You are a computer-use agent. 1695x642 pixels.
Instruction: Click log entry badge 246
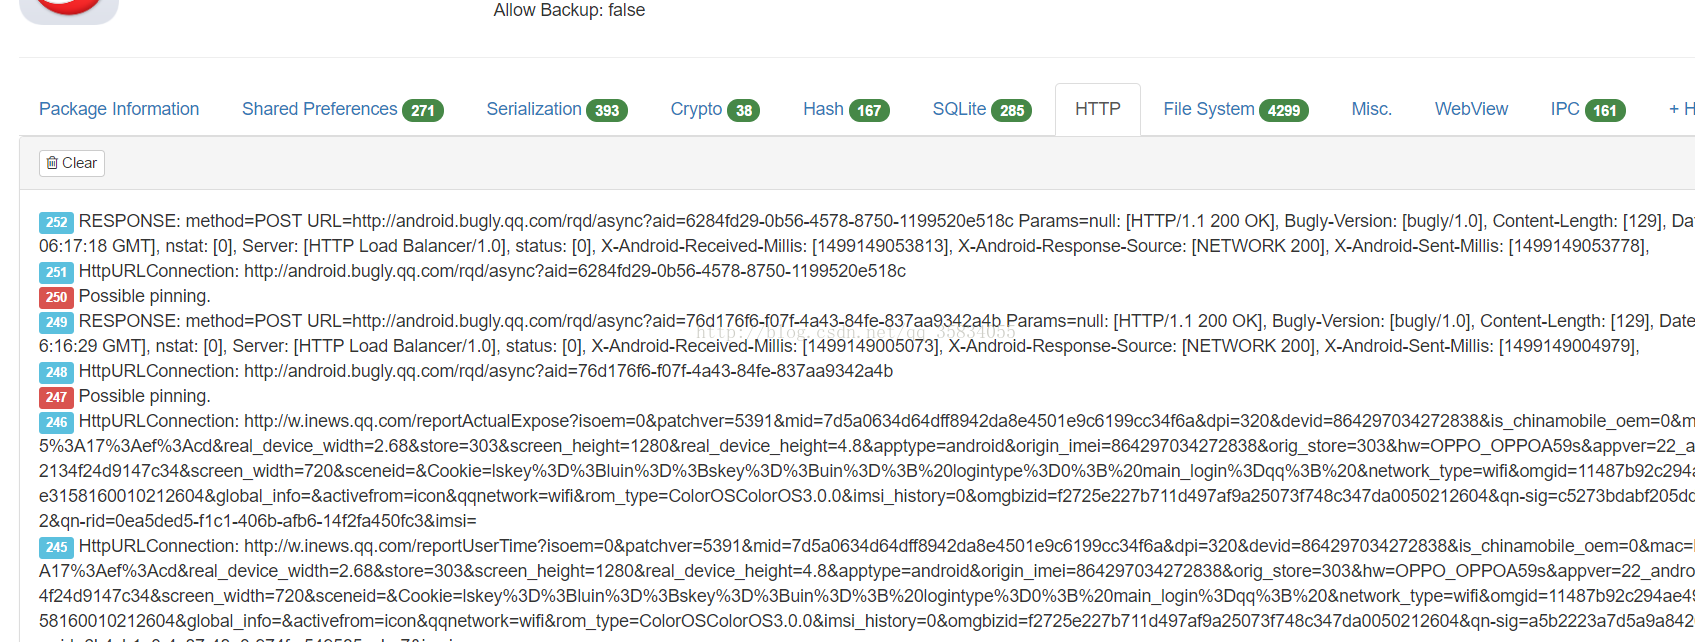(x=56, y=422)
